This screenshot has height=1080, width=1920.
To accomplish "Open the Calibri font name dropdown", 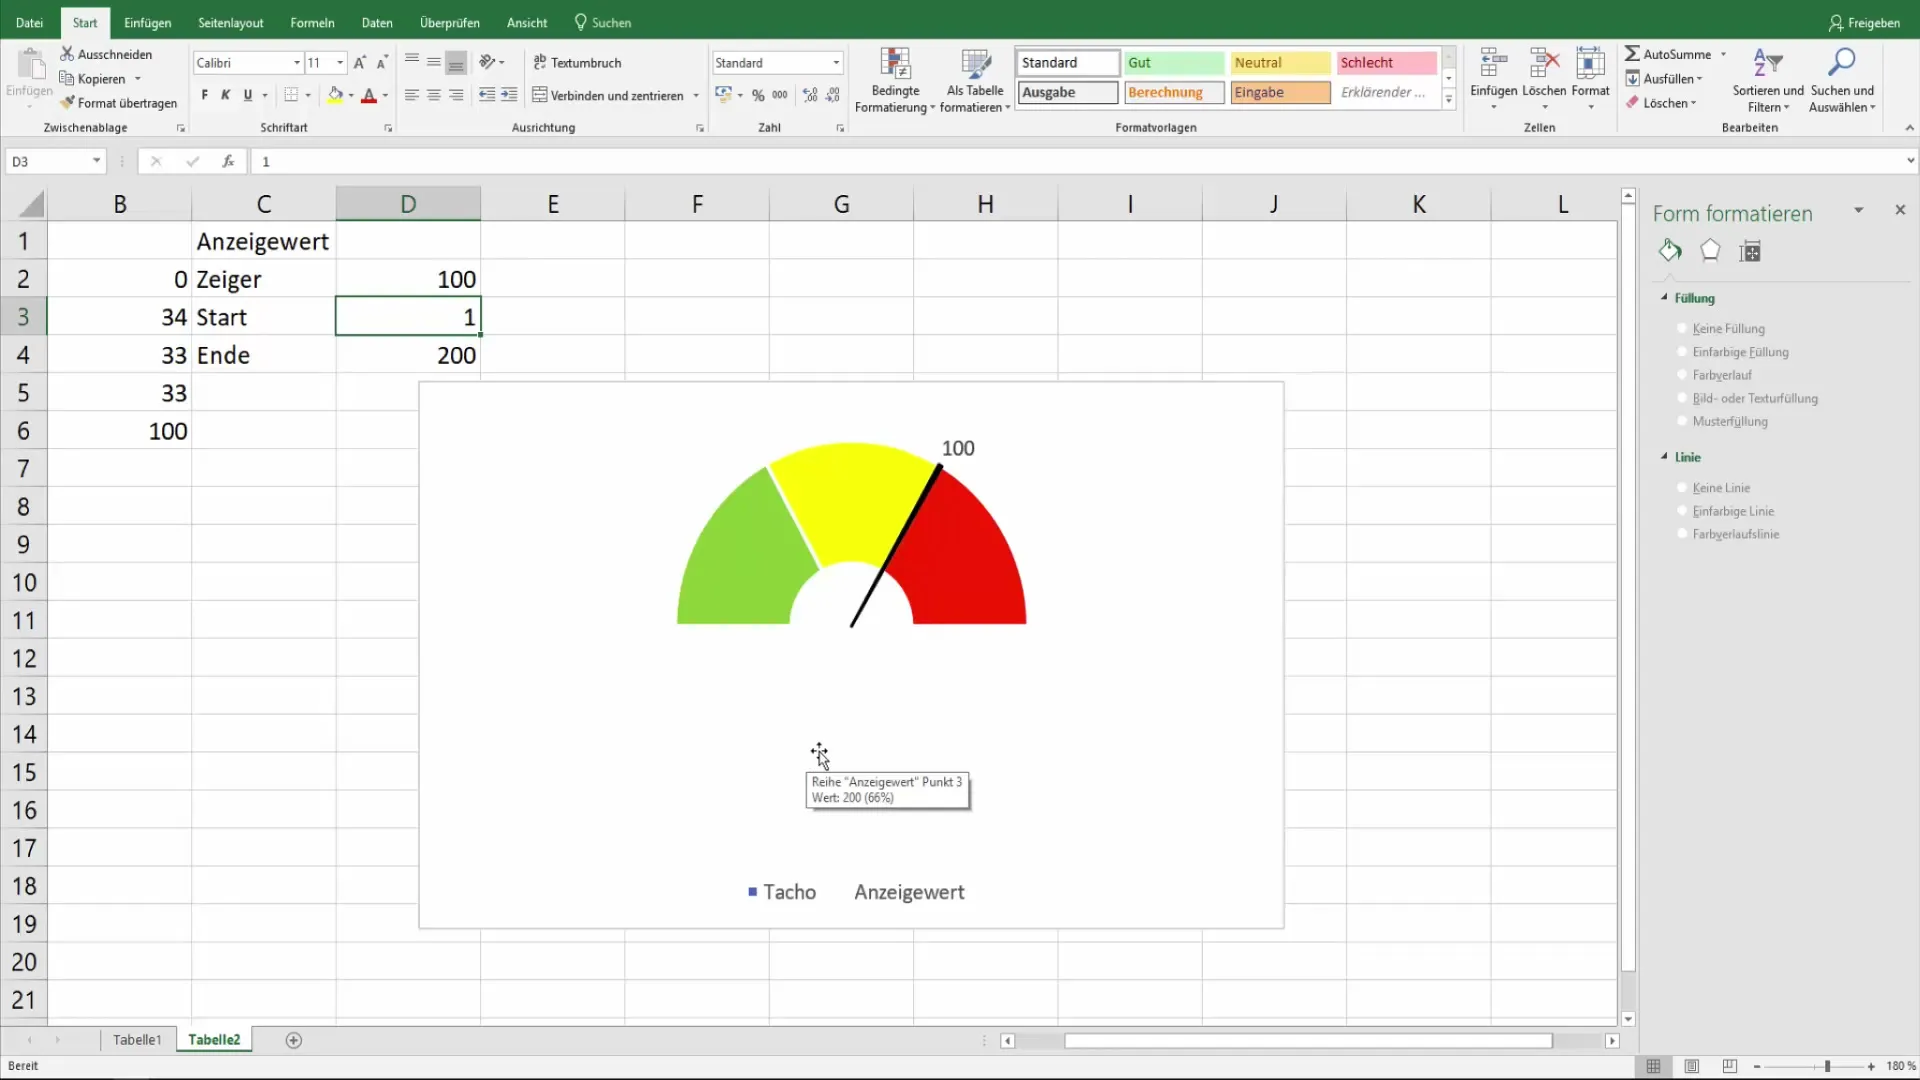I will (297, 62).
